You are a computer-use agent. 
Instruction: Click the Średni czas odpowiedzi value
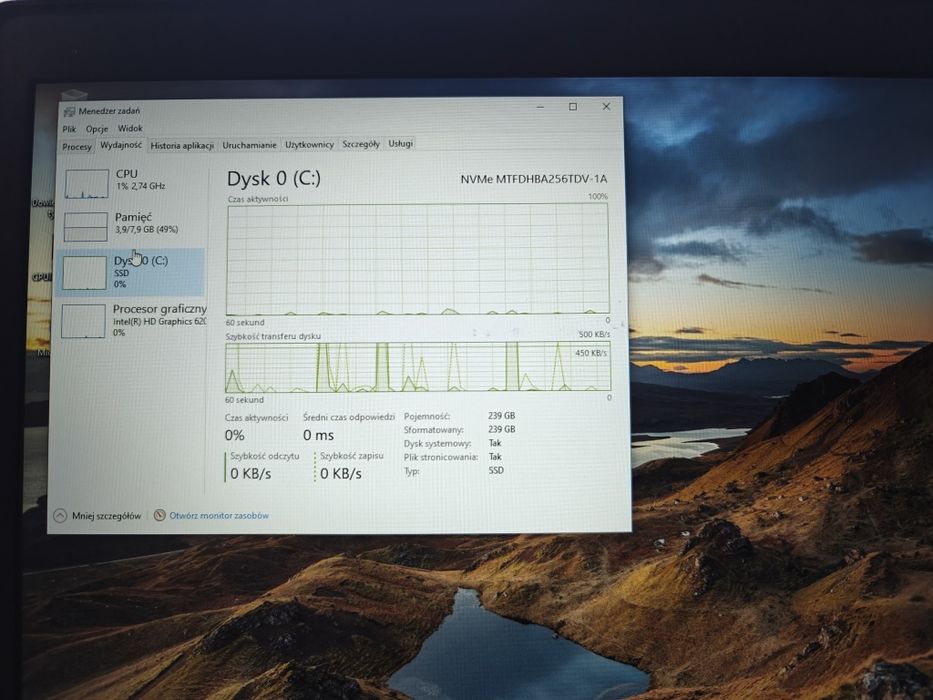318,436
